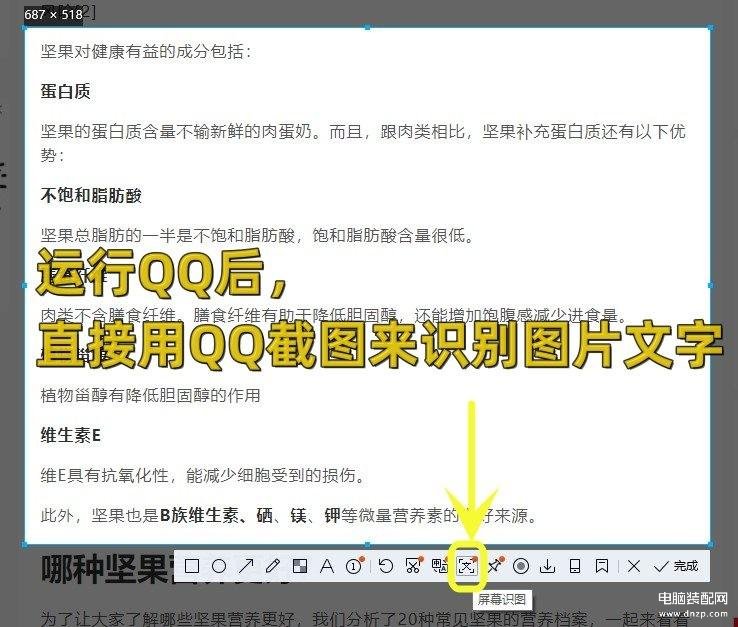The height and width of the screenshot is (627, 738).
Task: Click the 687 × 518 size label
Action: point(54,15)
